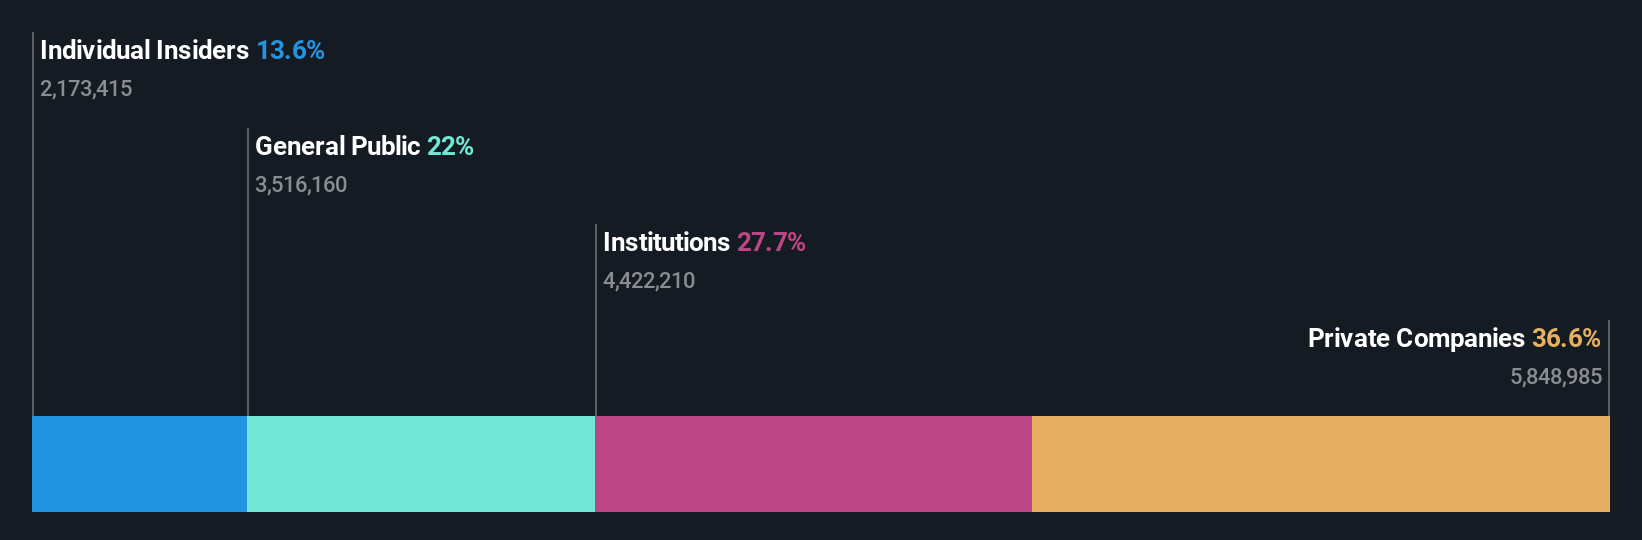This screenshot has height=540, width=1642.
Task: Select the Individual Insiders label
Action: point(144,50)
